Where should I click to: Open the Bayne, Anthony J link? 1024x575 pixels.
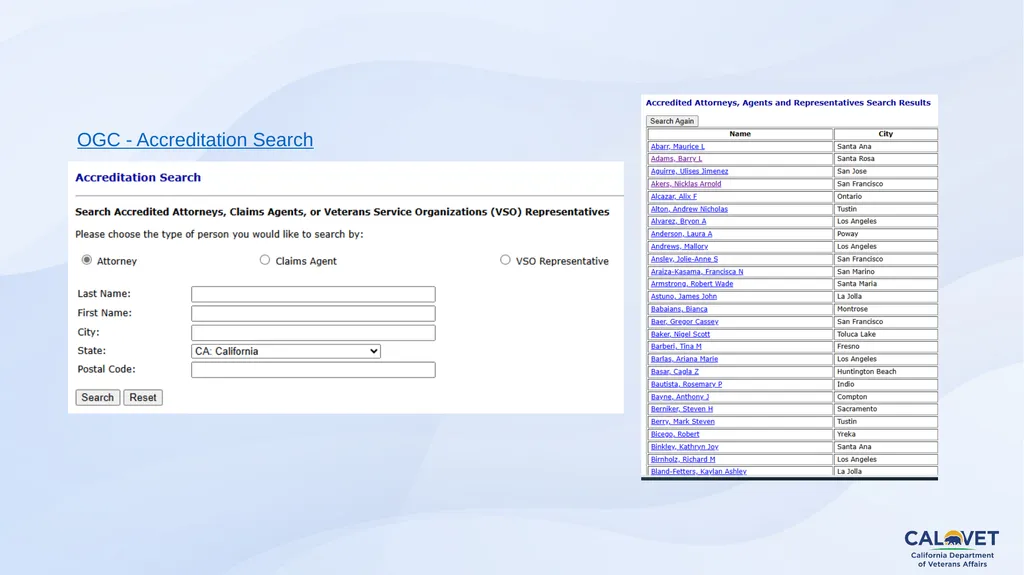click(x=679, y=397)
